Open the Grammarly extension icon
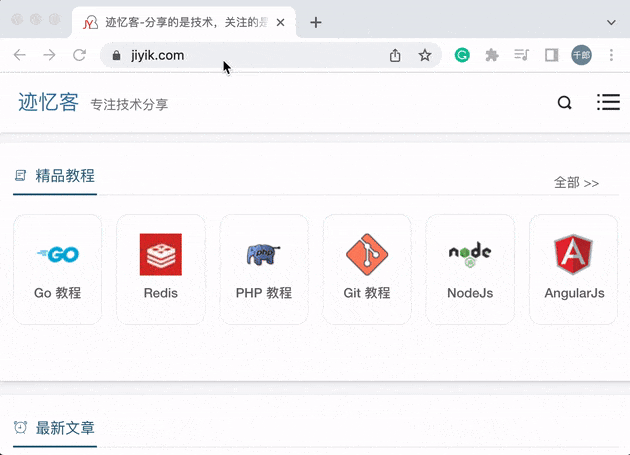 coord(462,55)
